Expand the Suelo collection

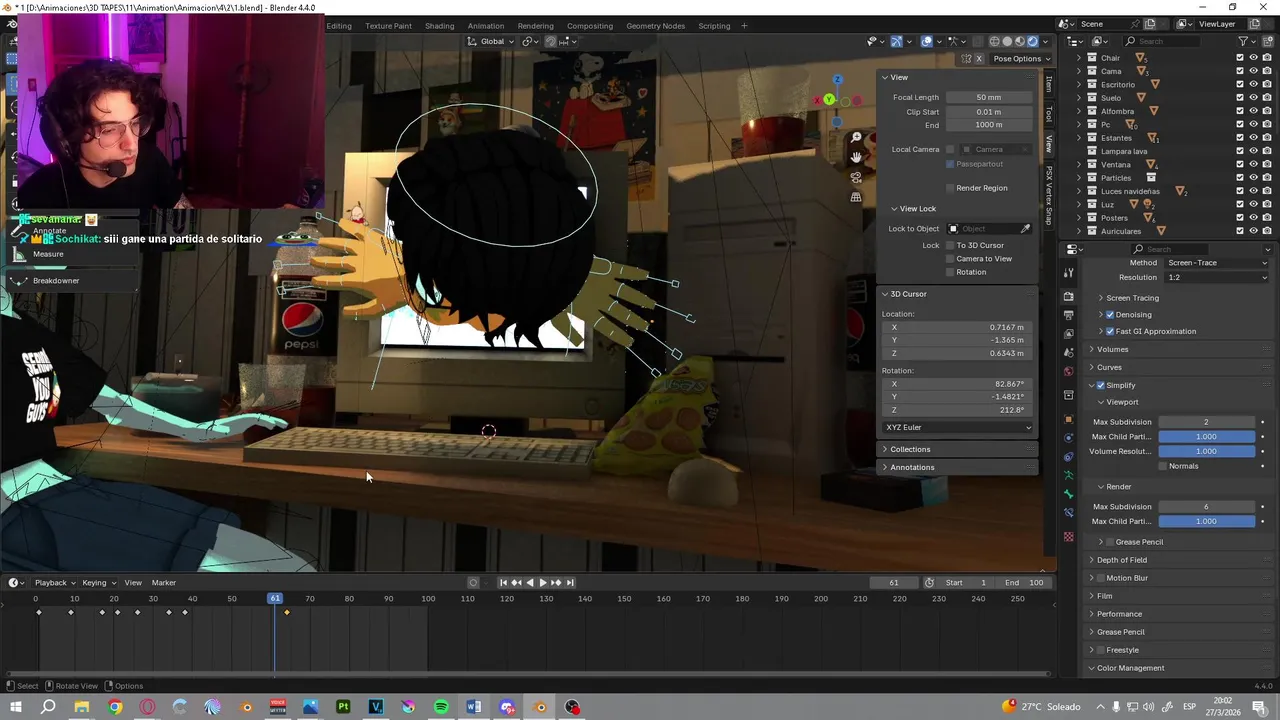[x=1080, y=98]
